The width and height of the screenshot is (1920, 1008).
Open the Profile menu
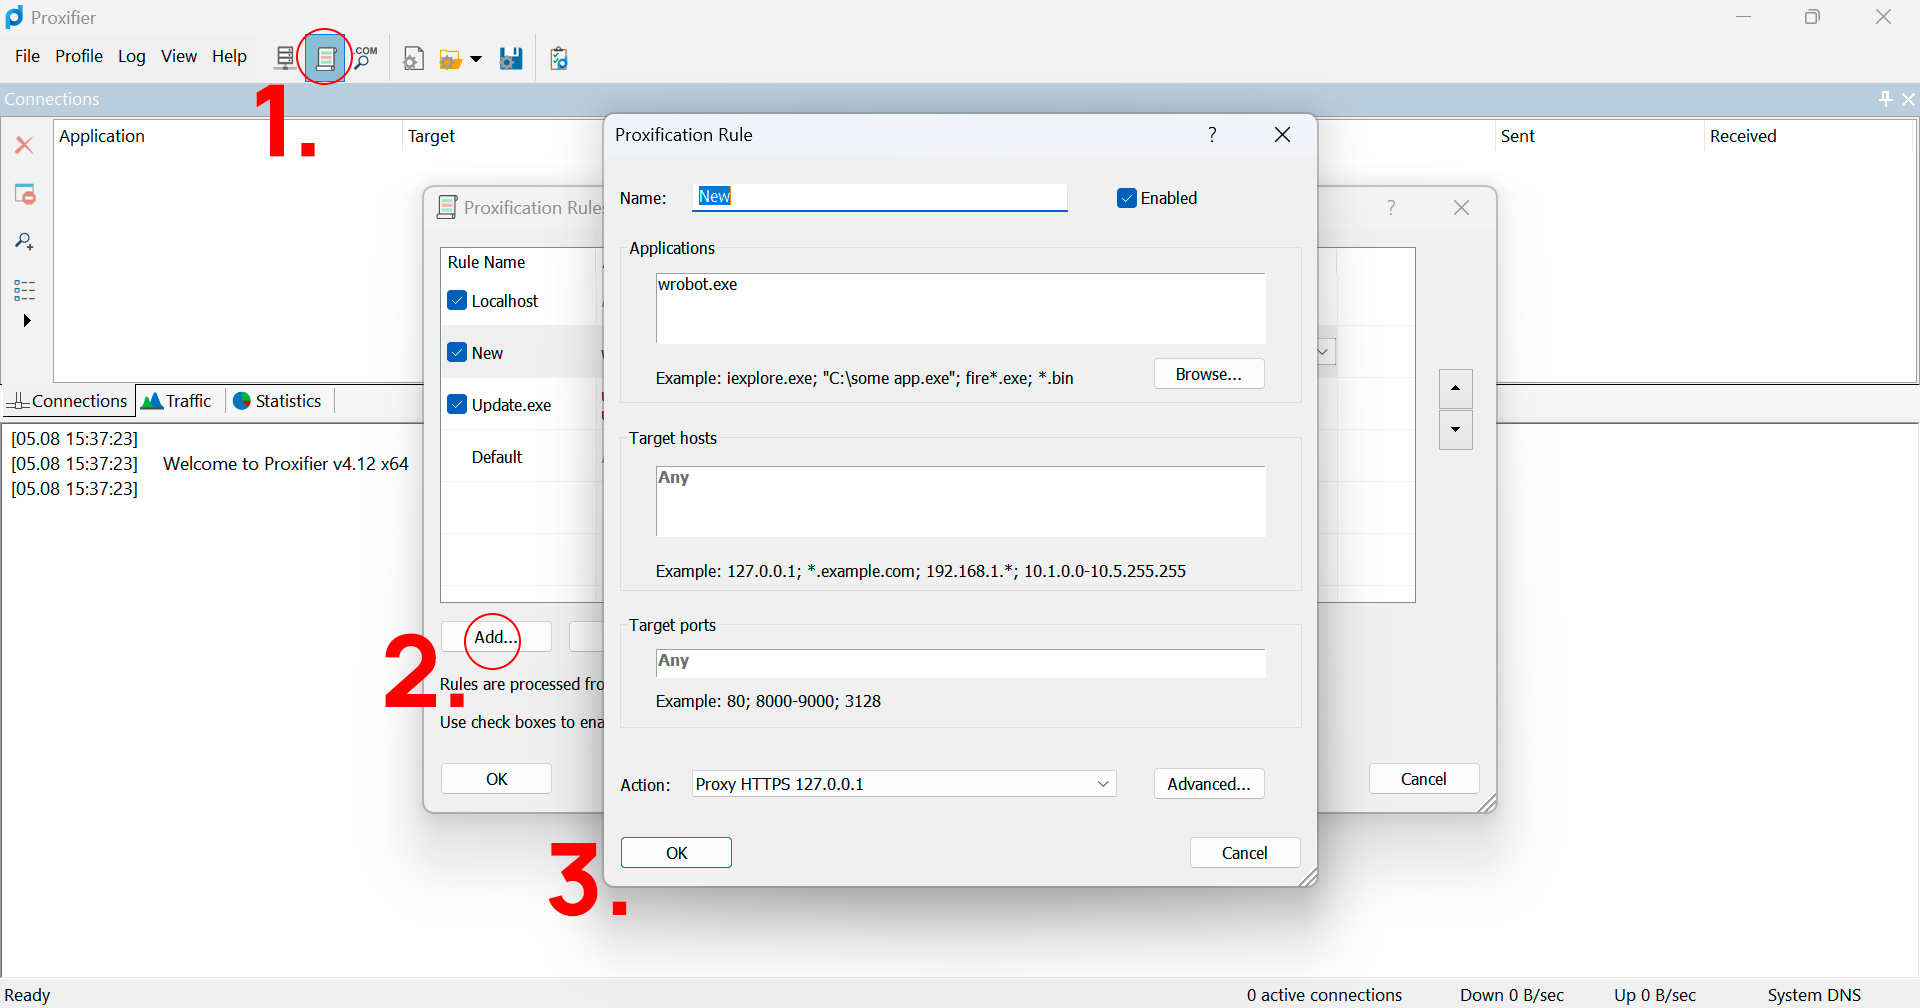coord(79,56)
